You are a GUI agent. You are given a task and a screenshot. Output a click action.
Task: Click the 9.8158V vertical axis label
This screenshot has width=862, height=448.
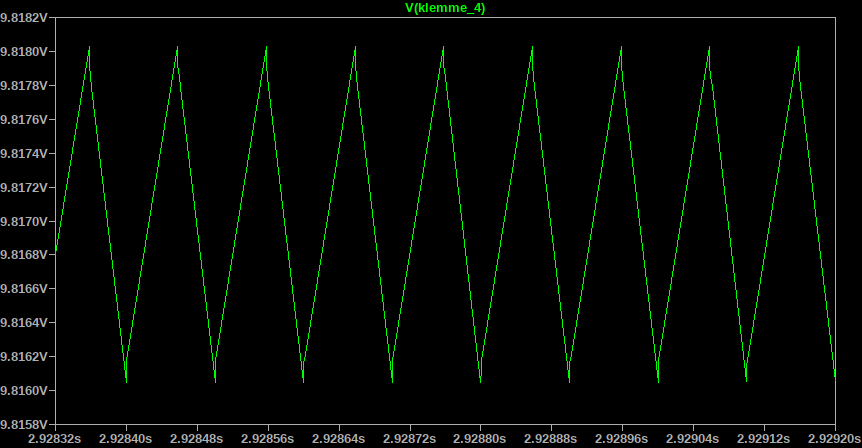tap(24, 424)
